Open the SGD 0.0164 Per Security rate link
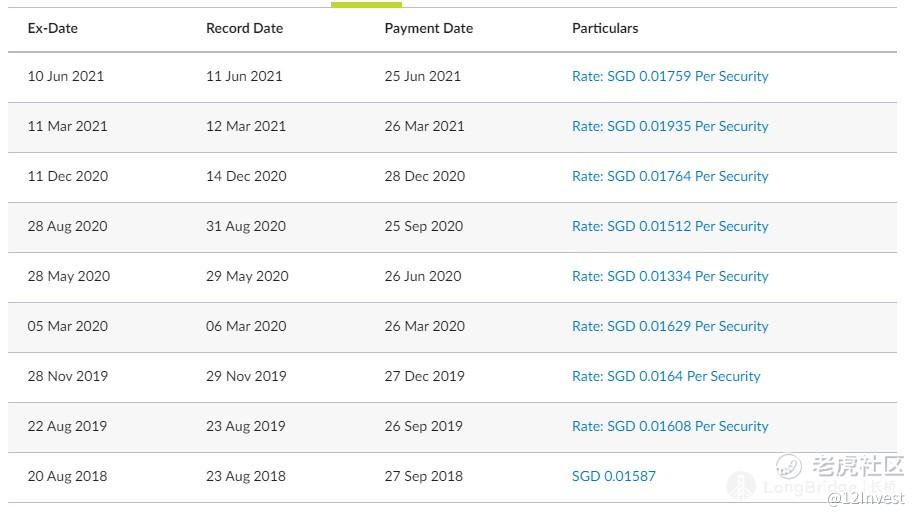The height and width of the screenshot is (519, 922). point(666,376)
